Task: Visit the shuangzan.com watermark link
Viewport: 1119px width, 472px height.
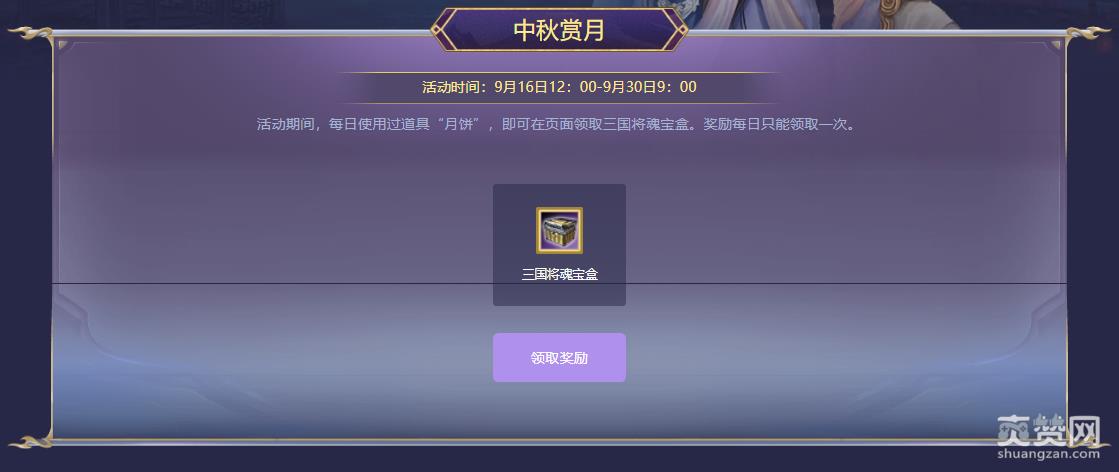Action: [1048, 453]
